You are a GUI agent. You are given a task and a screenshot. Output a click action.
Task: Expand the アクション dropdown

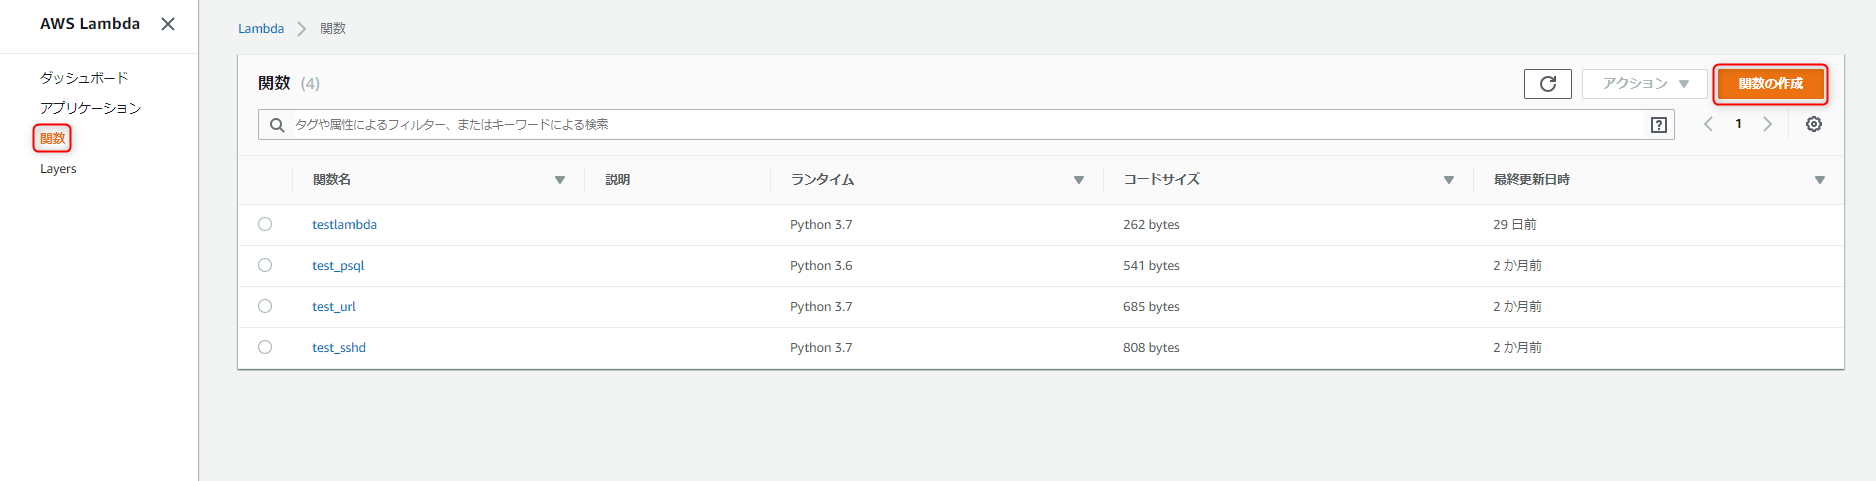1644,84
